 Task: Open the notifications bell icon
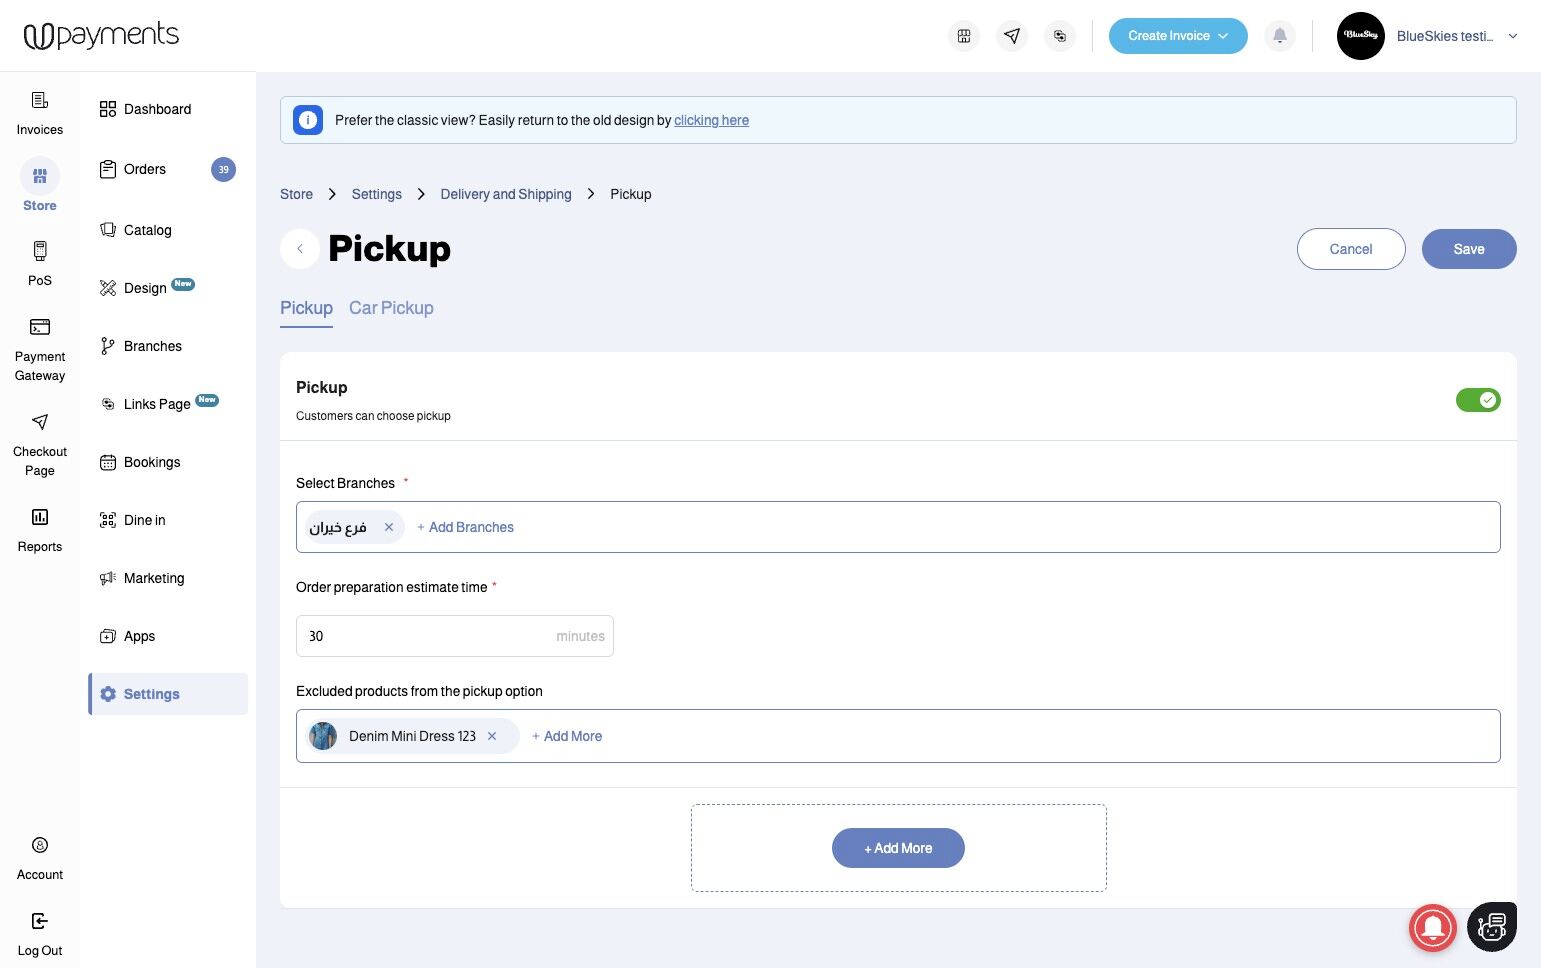(x=1280, y=36)
